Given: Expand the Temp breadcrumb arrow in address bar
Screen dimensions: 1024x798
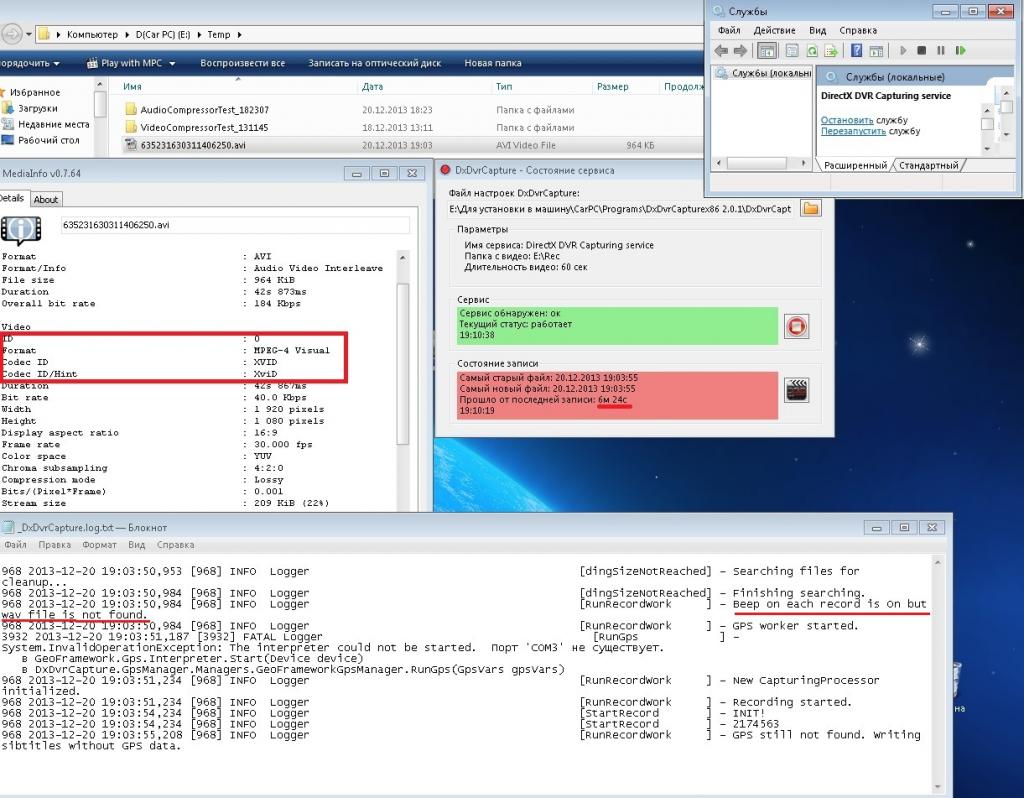Looking at the screenshot, I should pos(238,34).
